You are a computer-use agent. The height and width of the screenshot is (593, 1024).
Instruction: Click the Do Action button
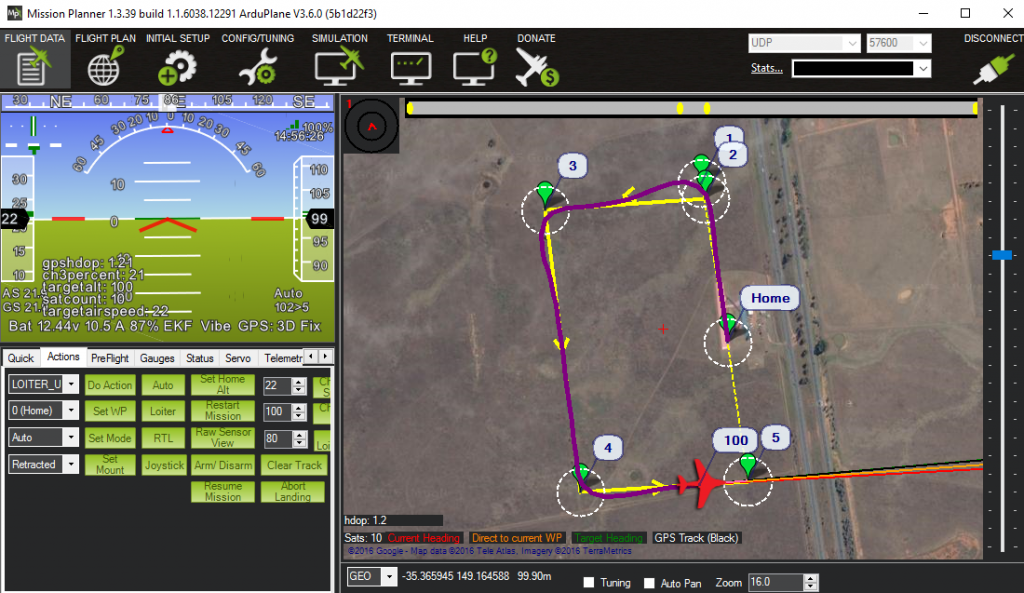pos(110,385)
